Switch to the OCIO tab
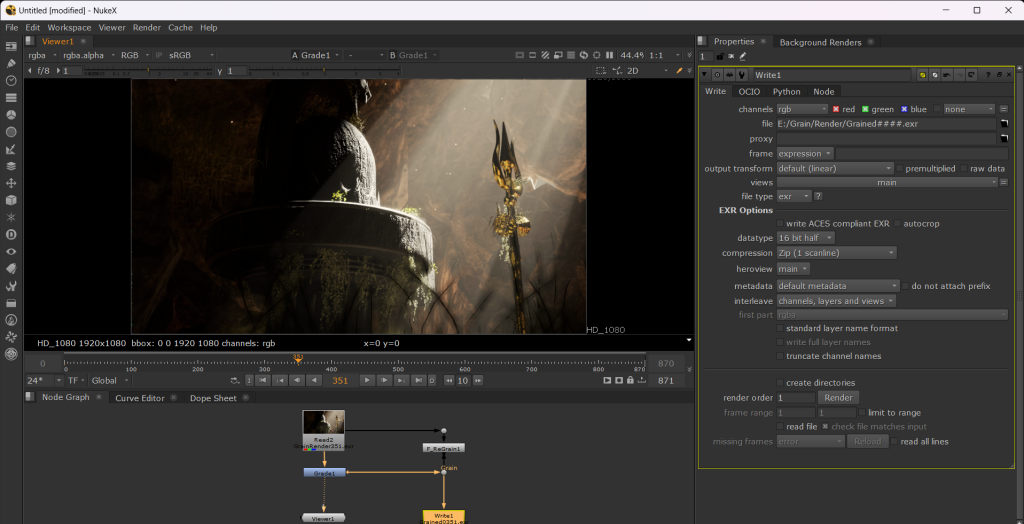 [749, 91]
